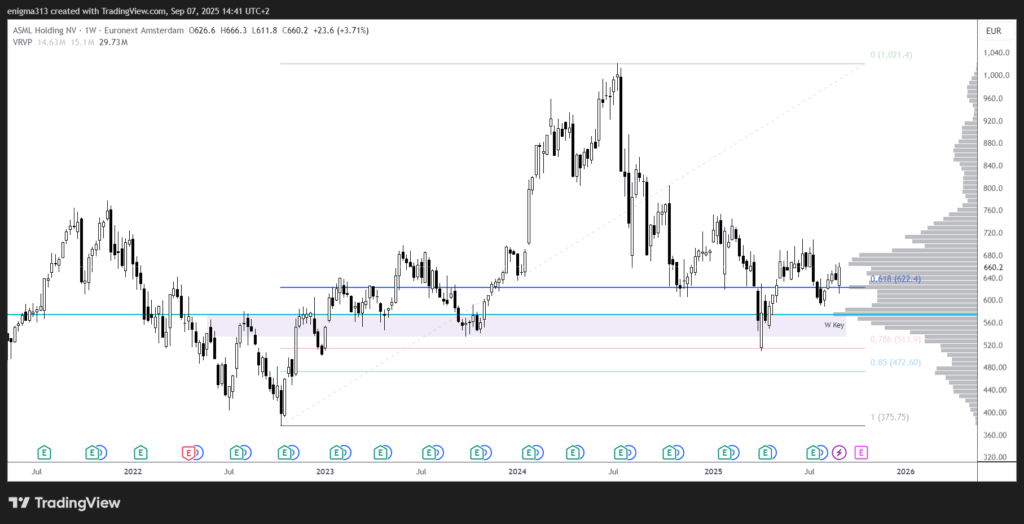Click the leftmost green earnings E marker
Screen dimensions: 1024x524
tap(44, 453)
